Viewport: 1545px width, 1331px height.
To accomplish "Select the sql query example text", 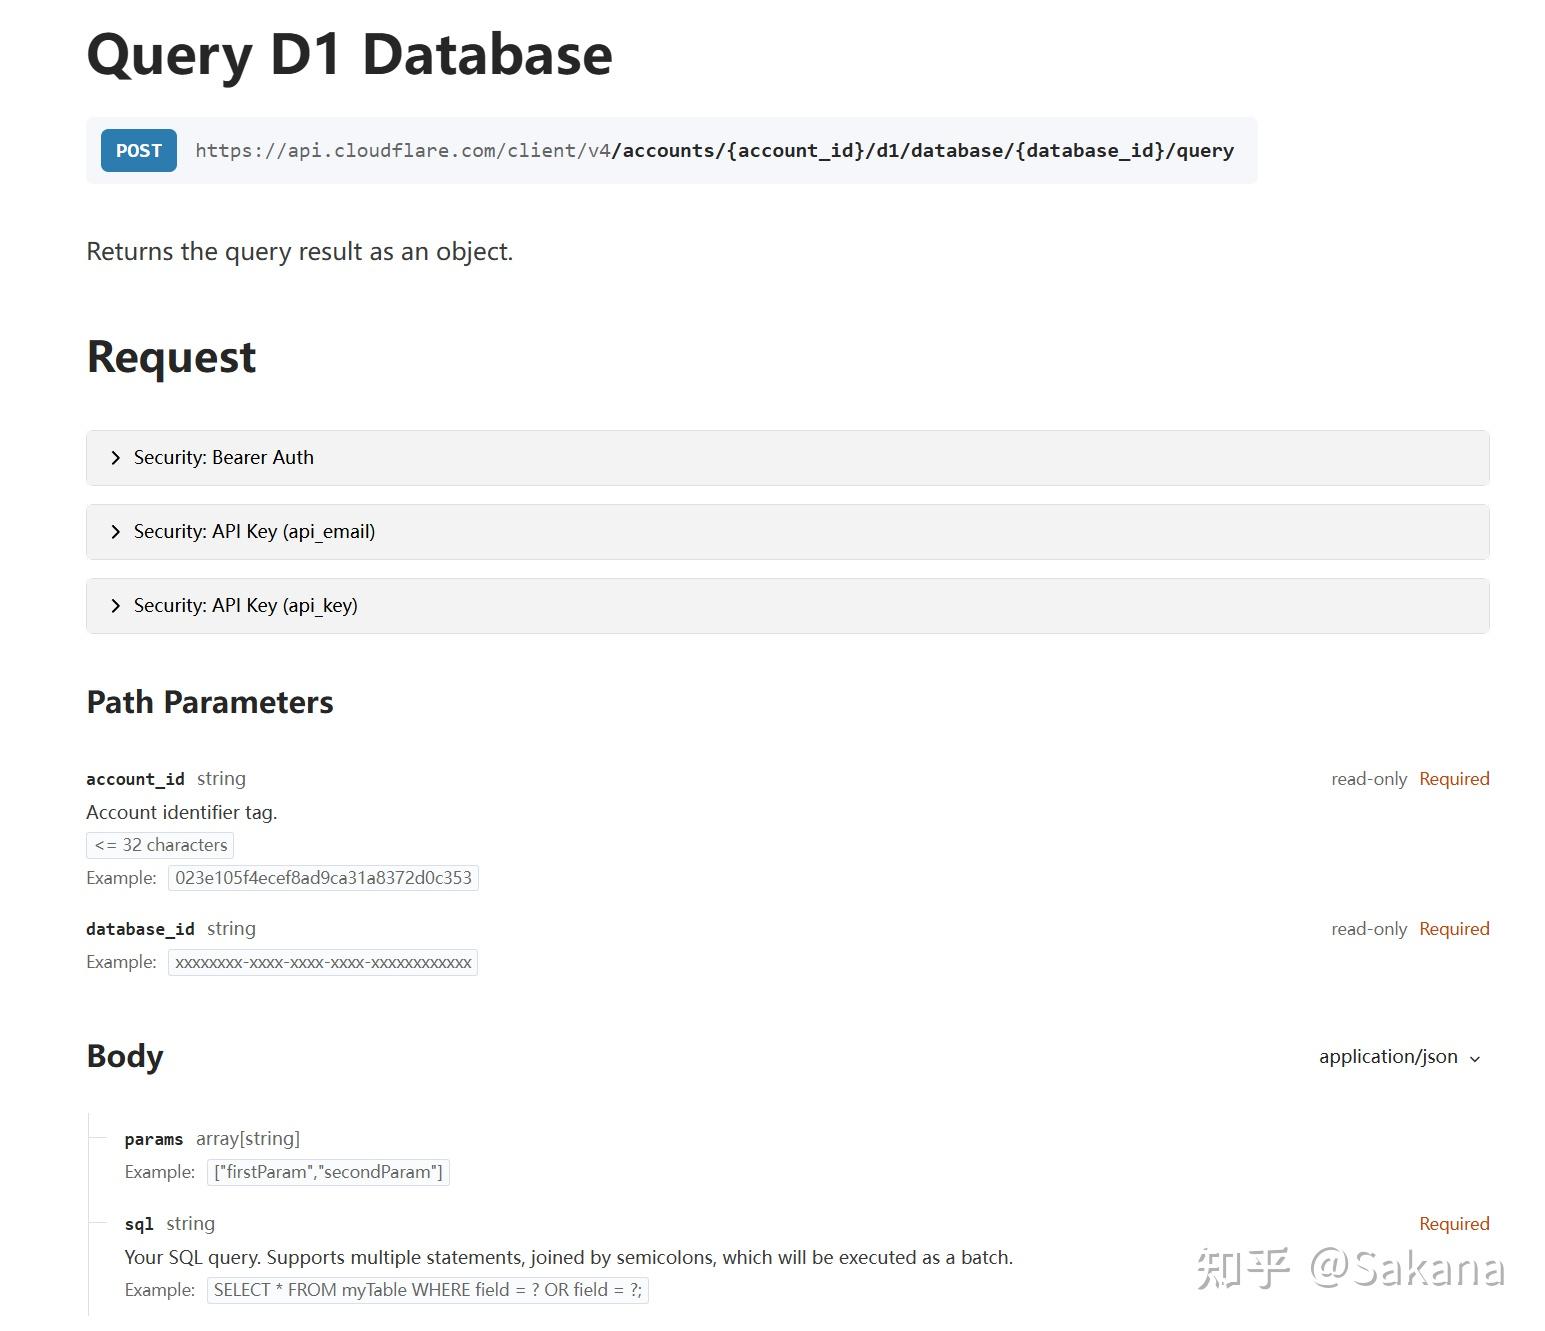I will pyautogui.click(x=427, y=1290).
